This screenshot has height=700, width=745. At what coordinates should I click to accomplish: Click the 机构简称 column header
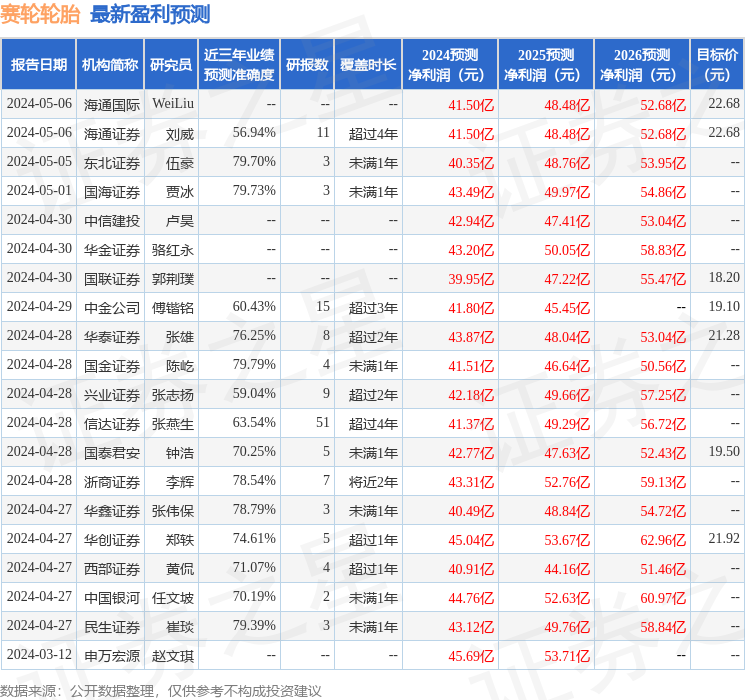coord(110,65)
